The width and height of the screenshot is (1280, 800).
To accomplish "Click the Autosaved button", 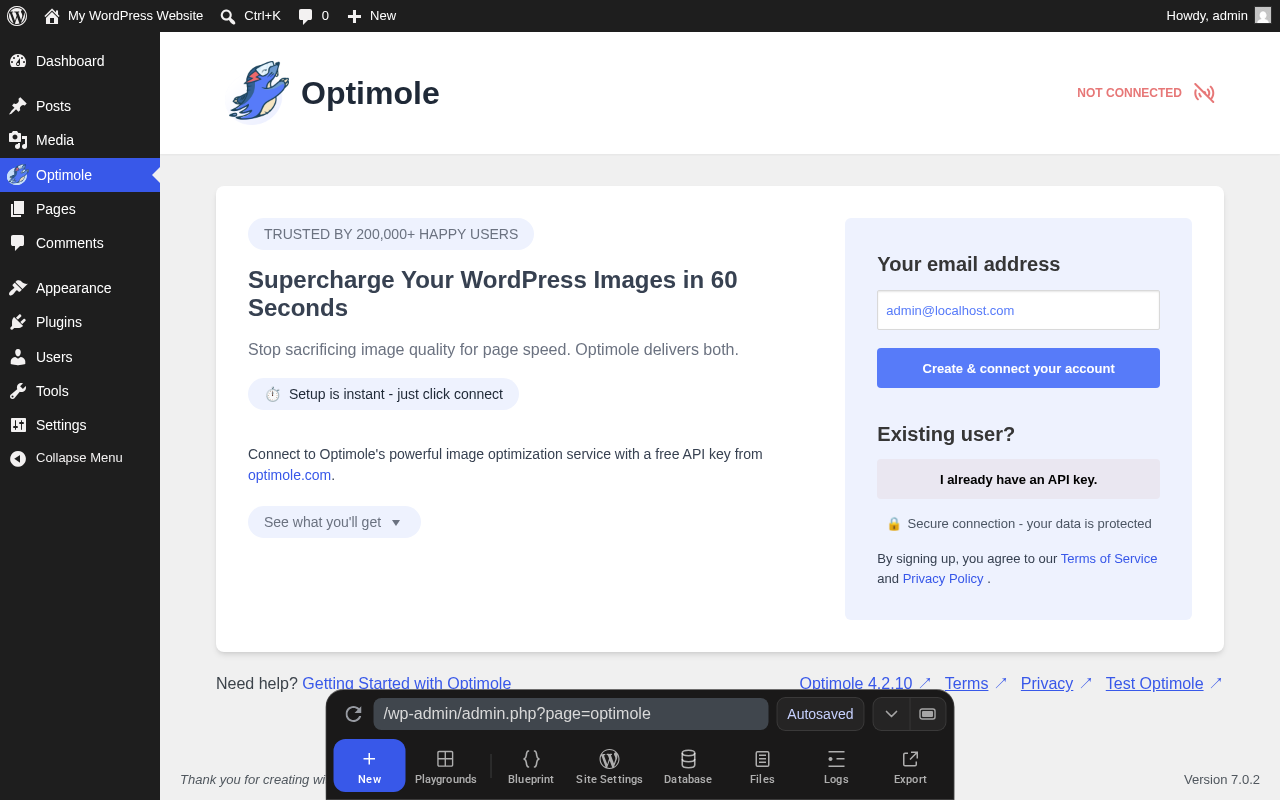I will 820,714.
